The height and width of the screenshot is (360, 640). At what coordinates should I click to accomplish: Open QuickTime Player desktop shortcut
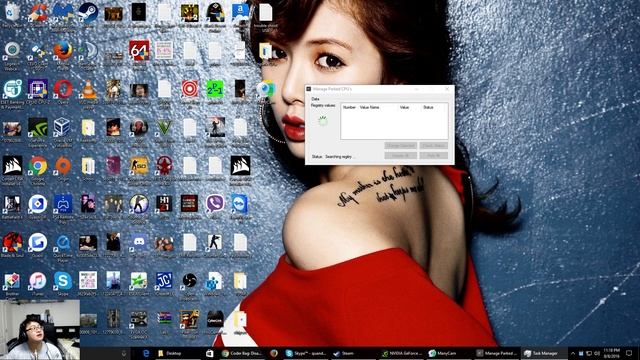pyautogui.click(x=63, y=242)
